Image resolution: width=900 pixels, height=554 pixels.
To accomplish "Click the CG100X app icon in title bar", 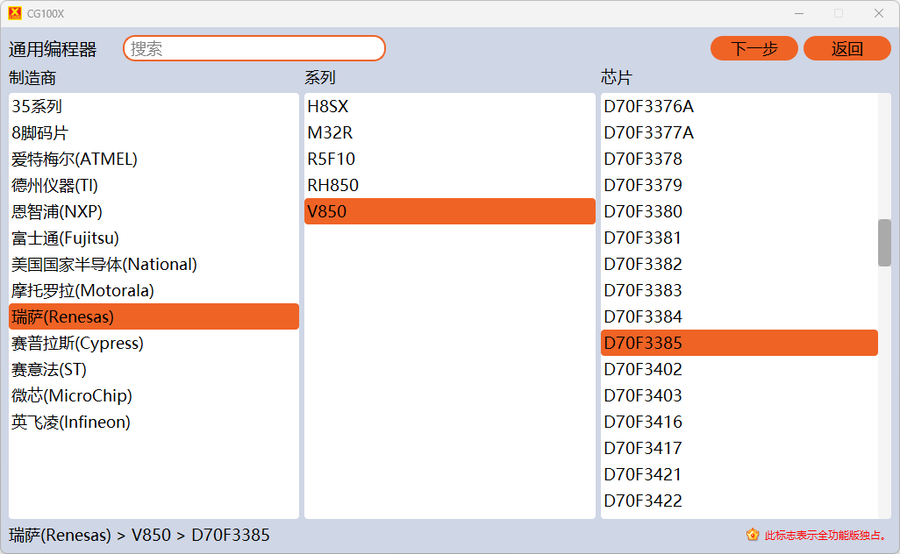I will pyautogui.click(x=14, y=13).
